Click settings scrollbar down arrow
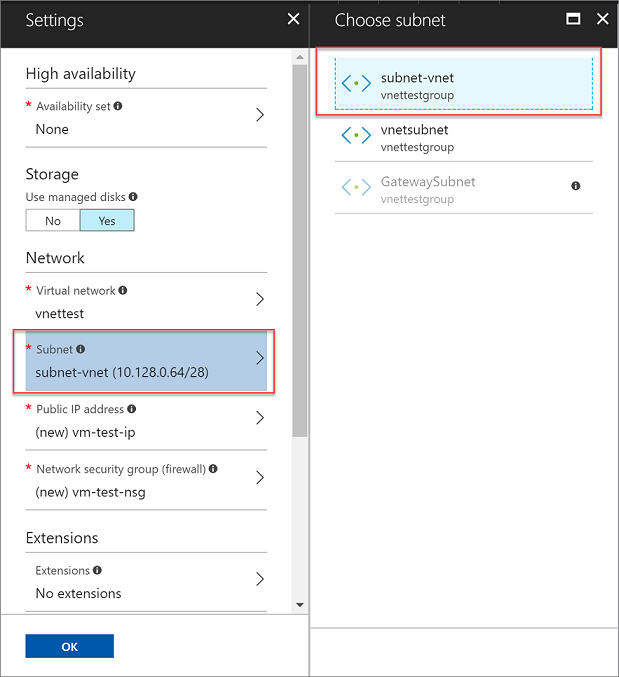The image size is (619, 677). pos(300,605)
